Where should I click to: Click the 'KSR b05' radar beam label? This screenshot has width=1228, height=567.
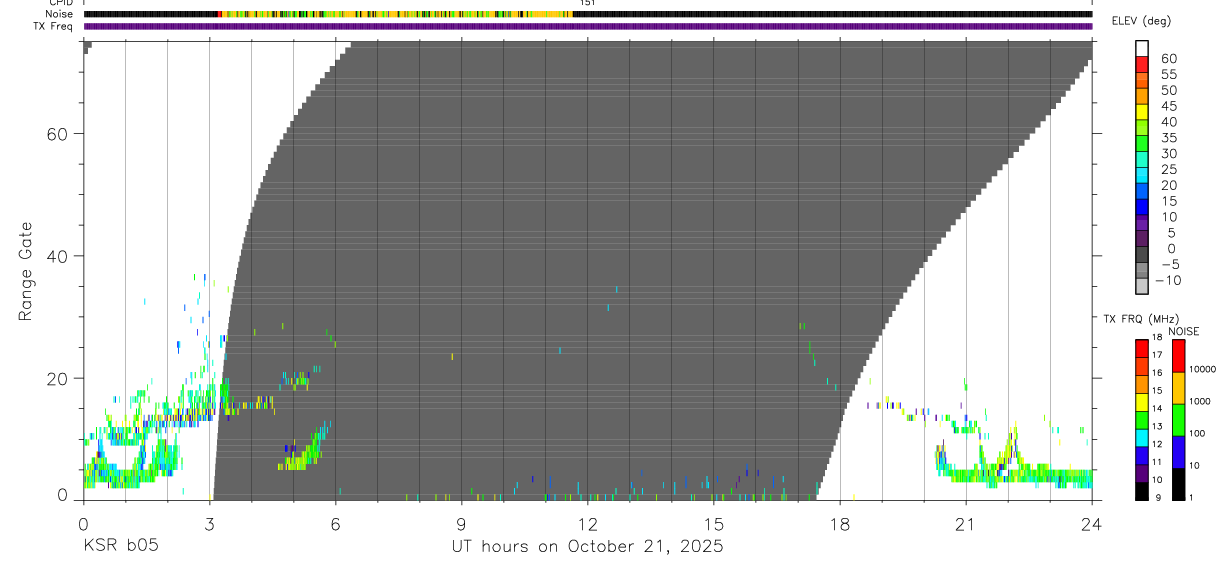[x=120, y=546]
